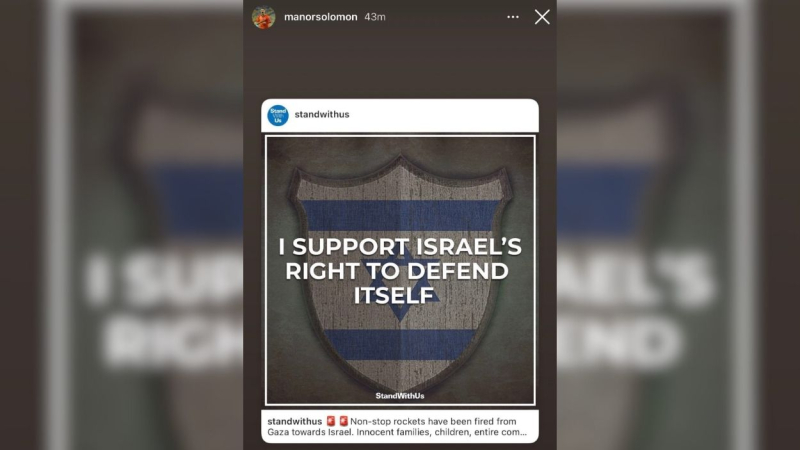The image size is (800, 450).
Task: Advance to next story via right blurred area
Action: (679, 225)
